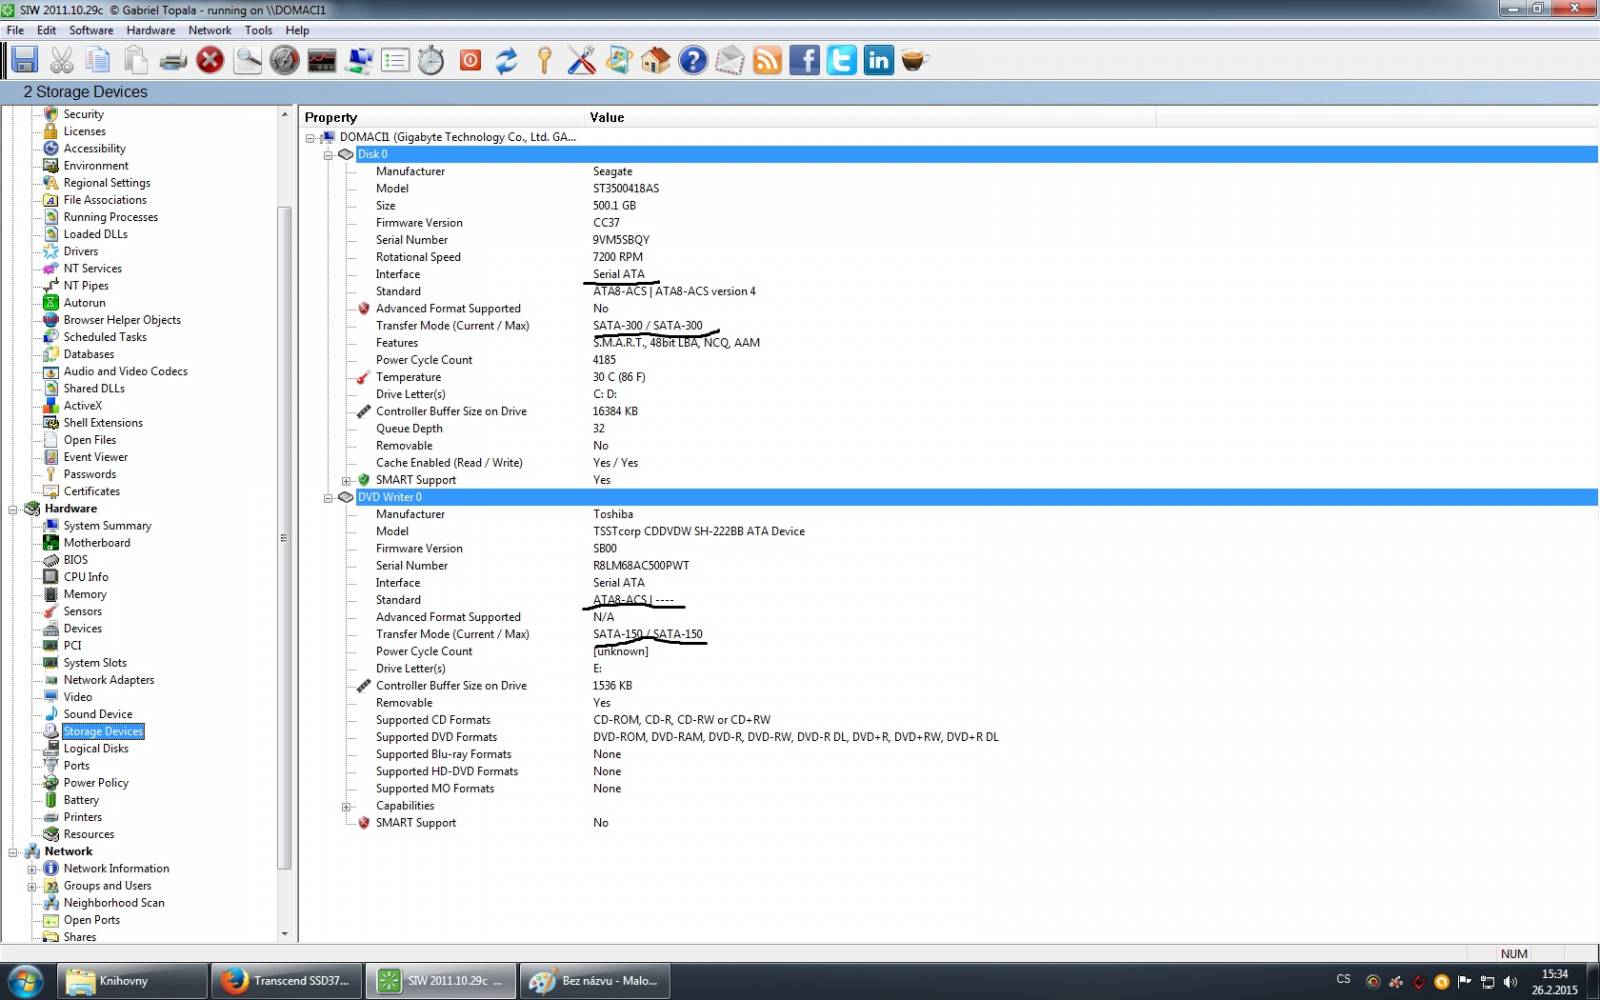Click the Paste clipboard icon
1600x1000 pixels.
(x=135, y=60)
